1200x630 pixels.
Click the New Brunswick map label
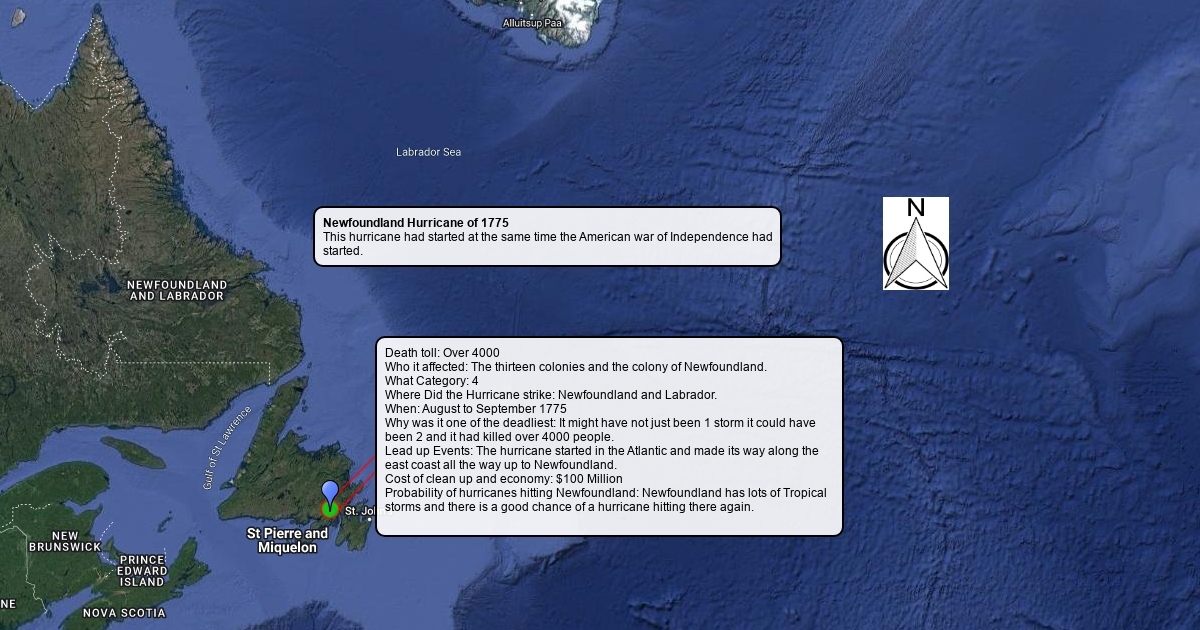[x=65, y=542]
